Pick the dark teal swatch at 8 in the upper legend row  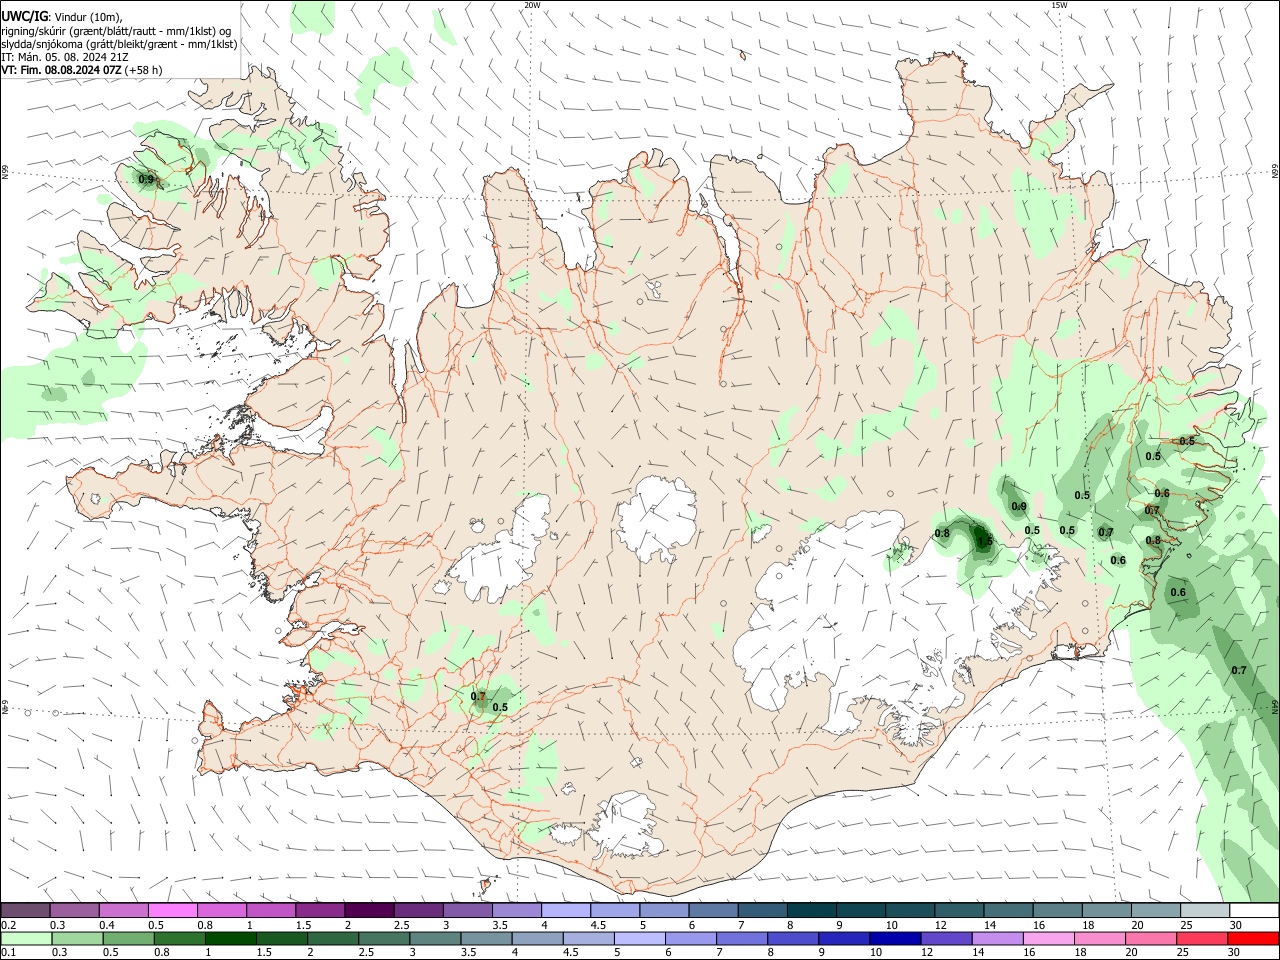click(x=810, y=910)
